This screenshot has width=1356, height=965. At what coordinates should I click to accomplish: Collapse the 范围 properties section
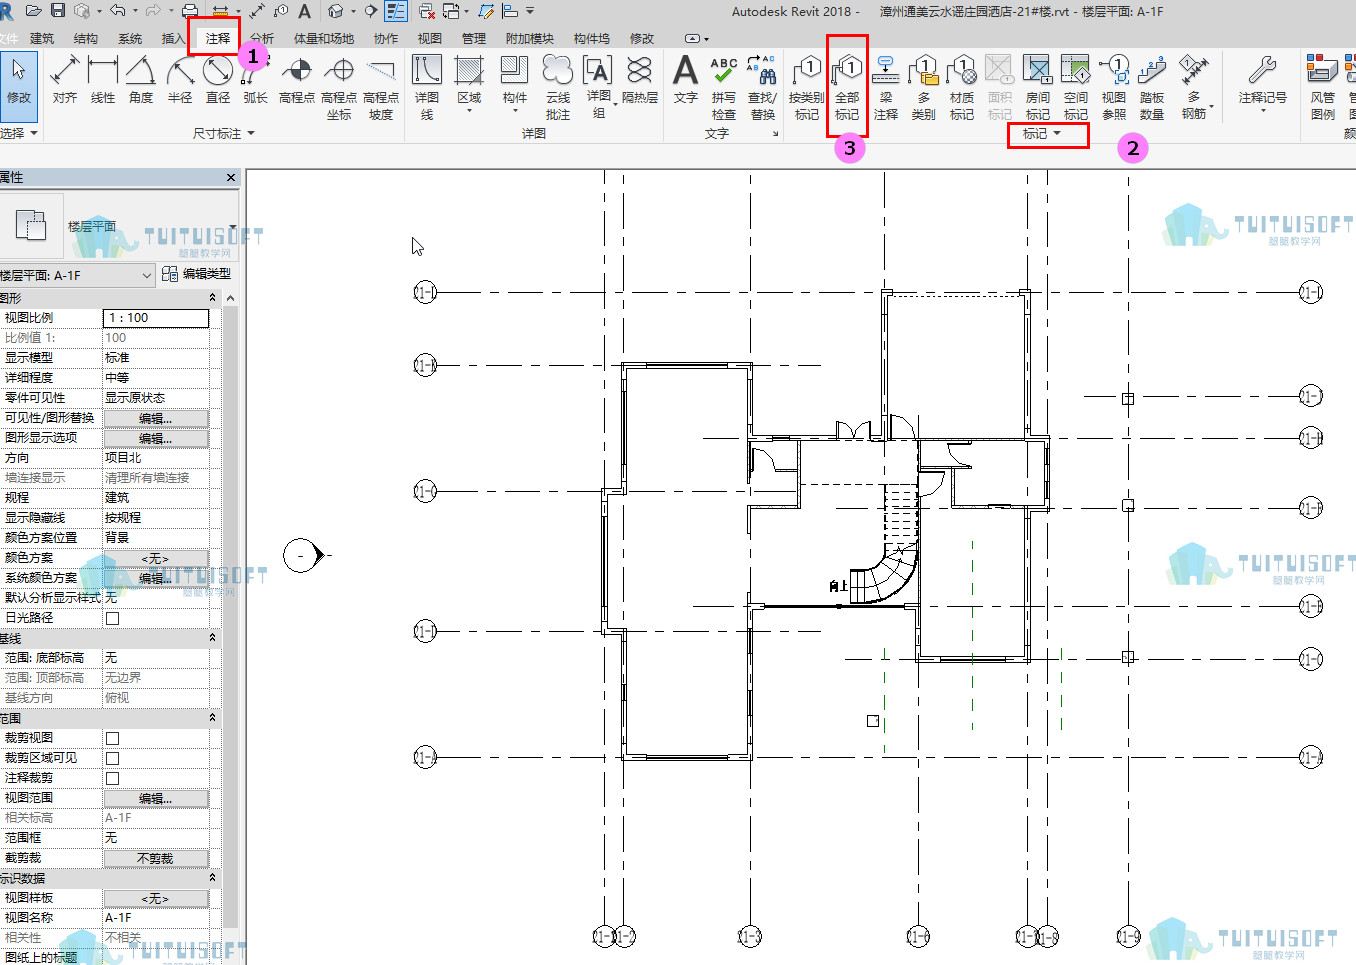pos(212,718)
